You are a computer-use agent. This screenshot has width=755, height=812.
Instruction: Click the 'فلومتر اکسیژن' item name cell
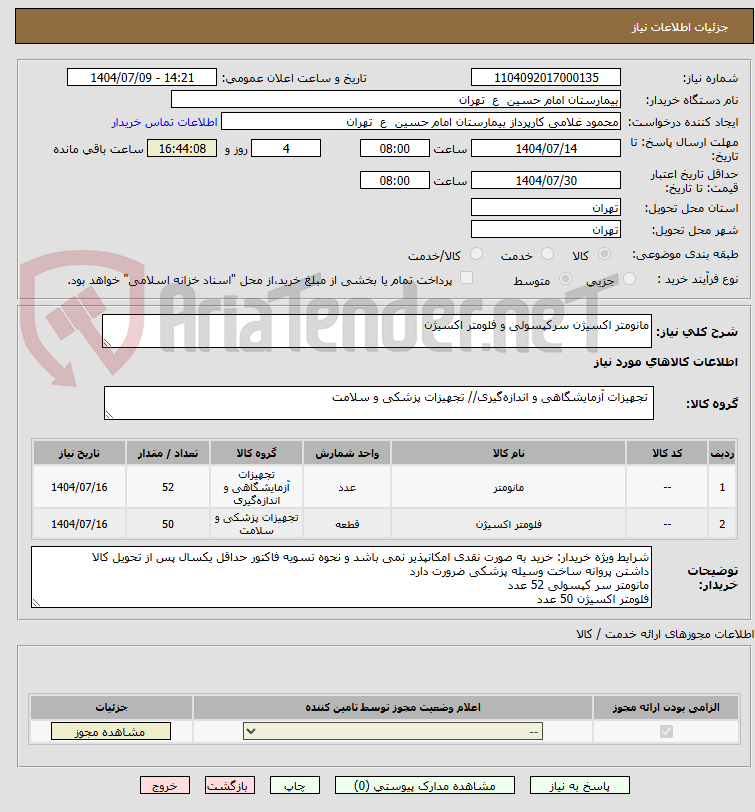click(x=509, y=524)
